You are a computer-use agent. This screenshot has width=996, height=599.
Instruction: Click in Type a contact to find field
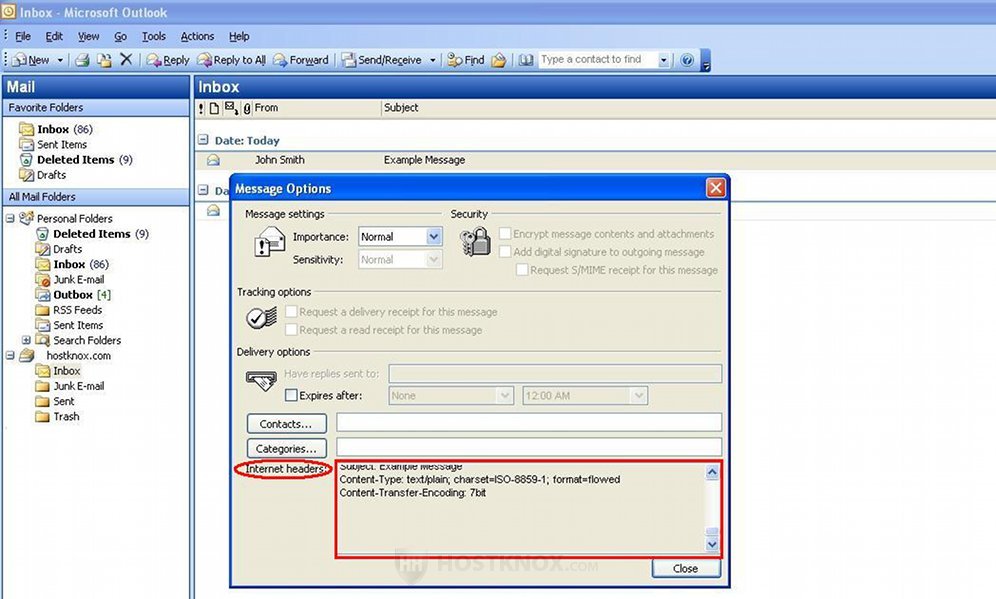(x=598, y=60)
